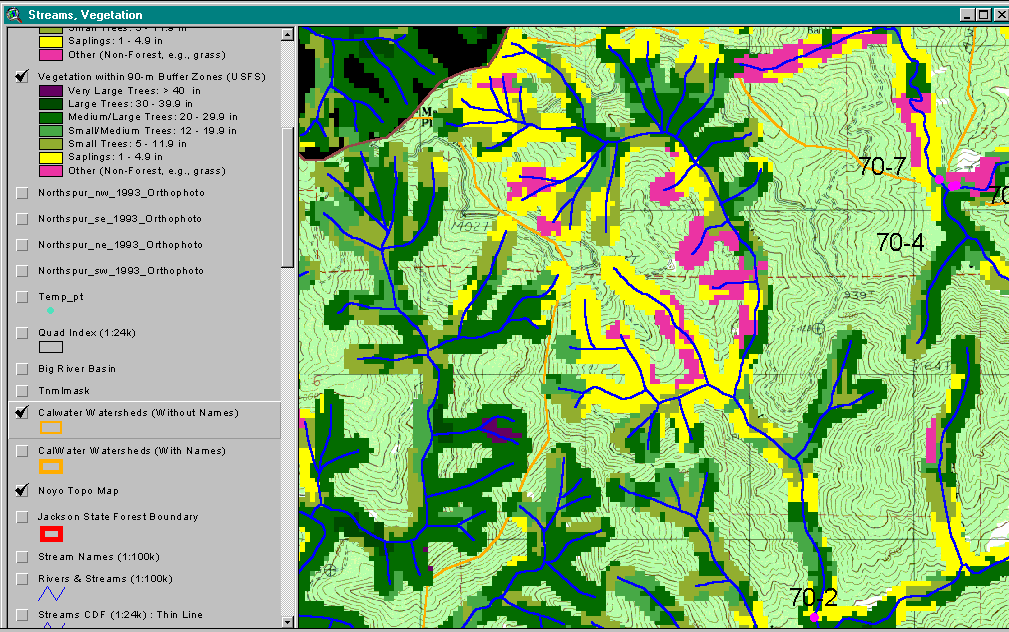Enable the Northspur_ne_1993_Orthophoto theme checkbox

(x=22, y=245)
